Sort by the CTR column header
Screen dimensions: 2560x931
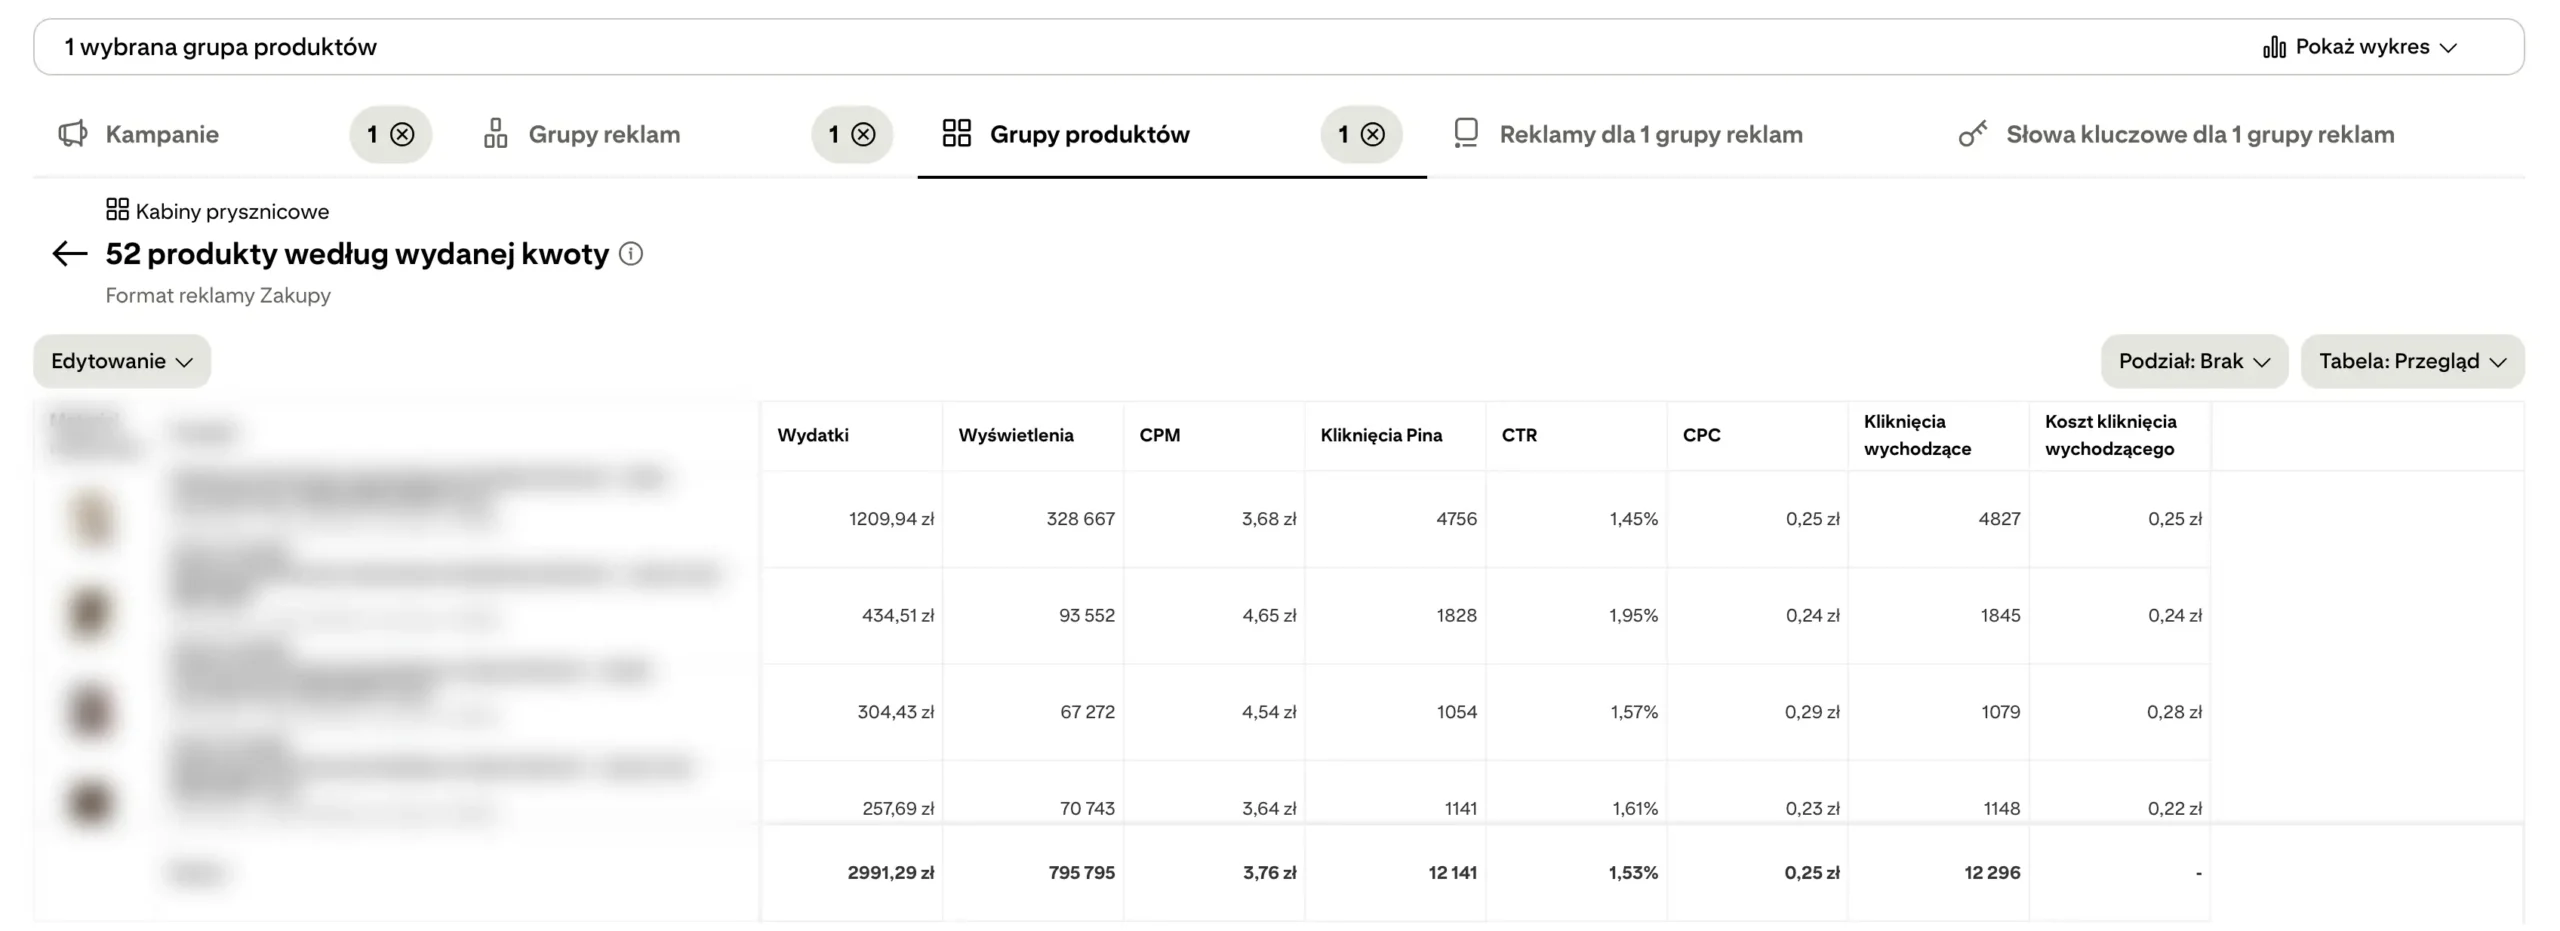coord(1519,435)
